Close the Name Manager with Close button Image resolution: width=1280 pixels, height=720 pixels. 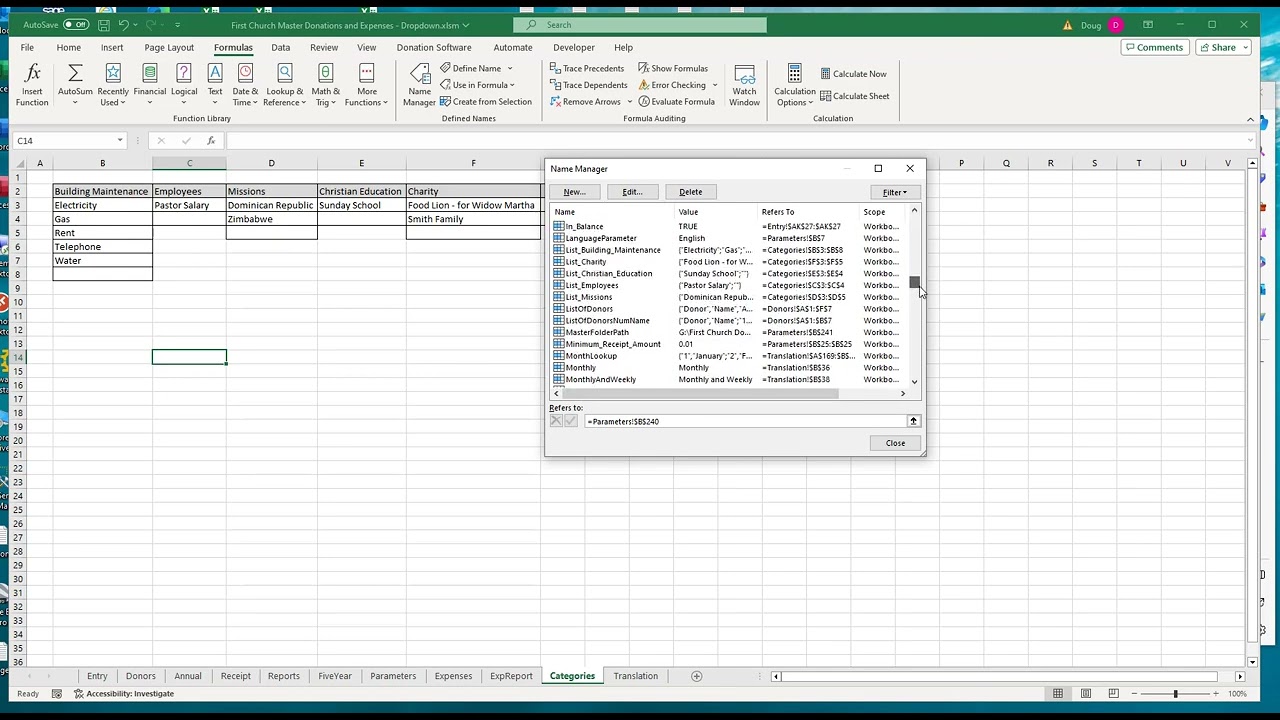point(895,443)
